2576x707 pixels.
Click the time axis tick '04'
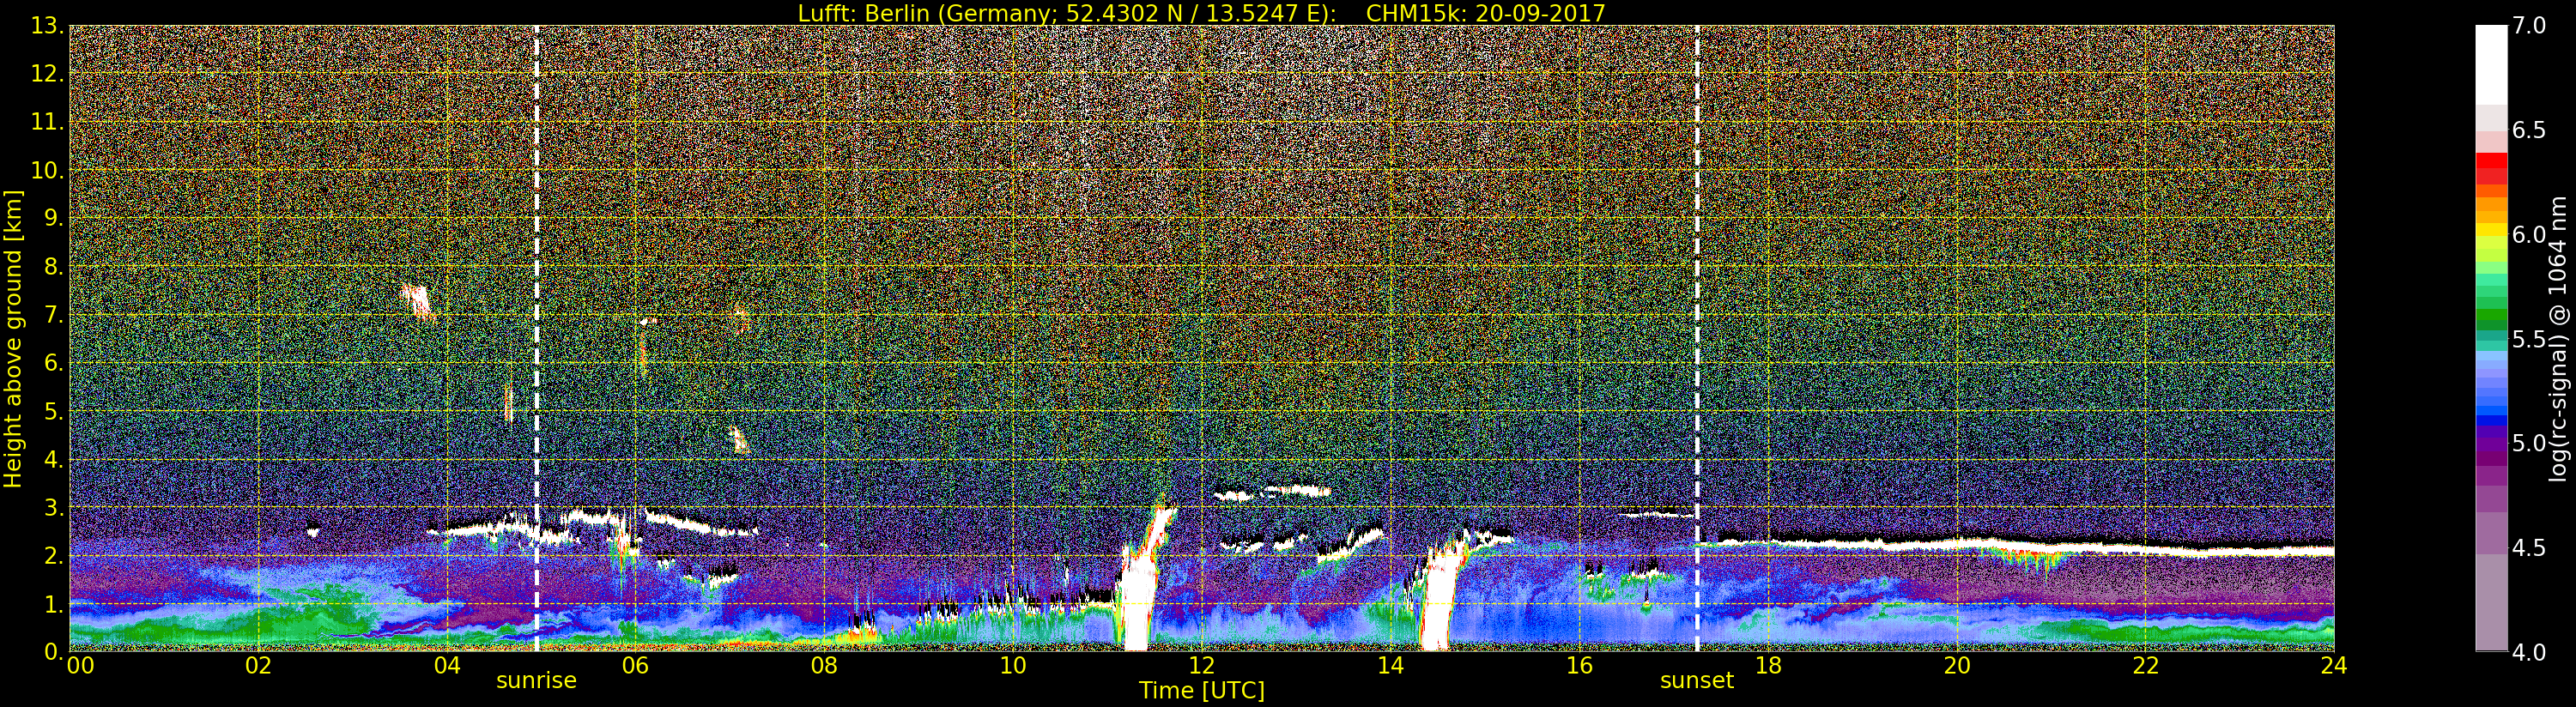click(447, 665)
